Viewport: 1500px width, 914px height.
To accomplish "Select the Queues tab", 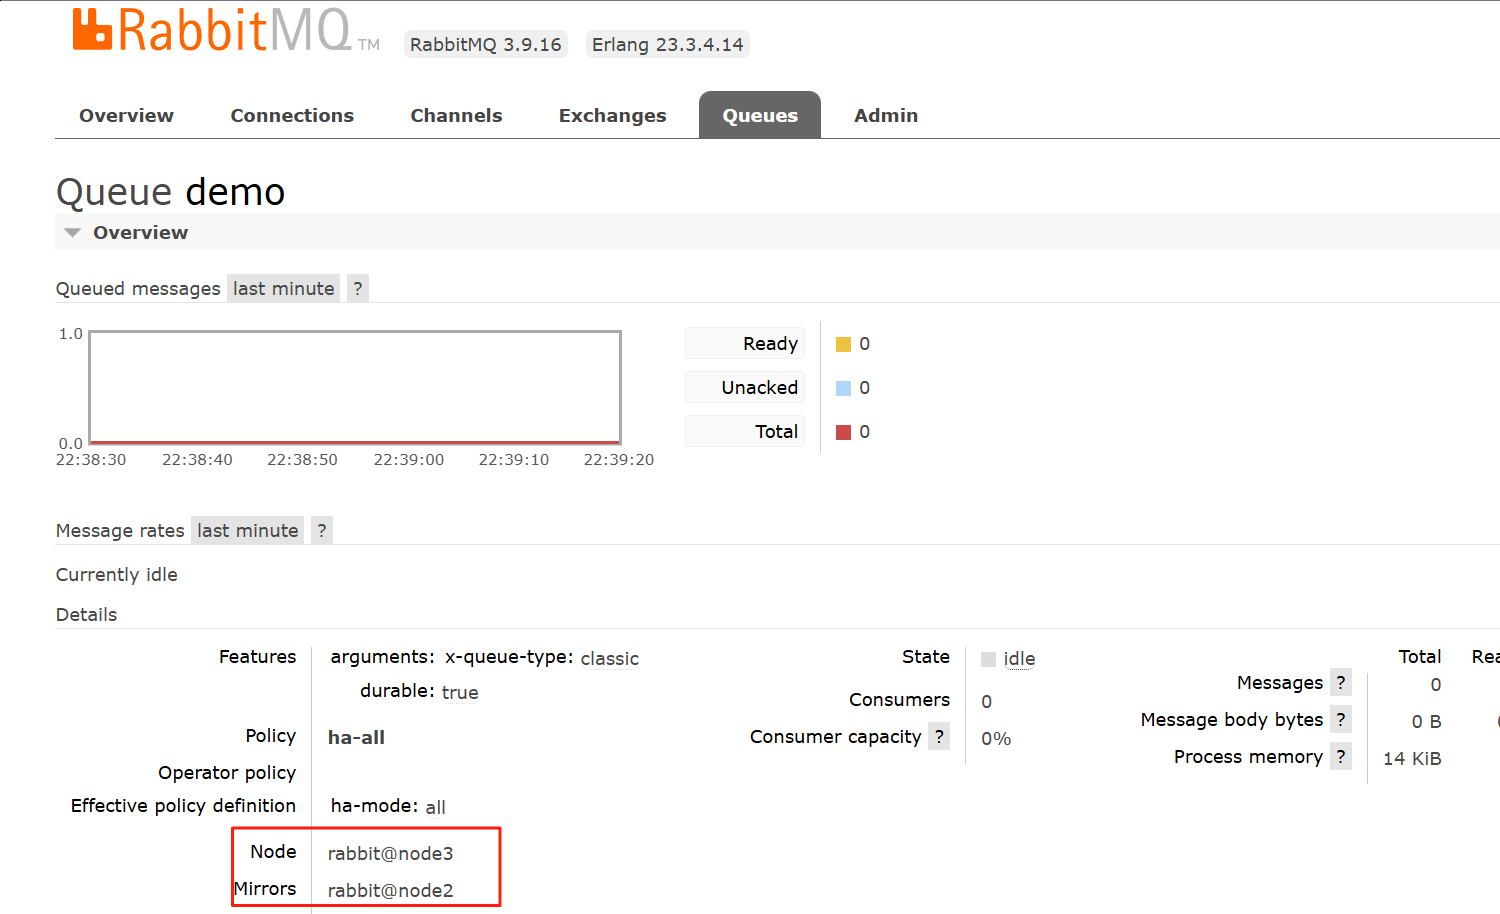I will [x=760, y=115].
